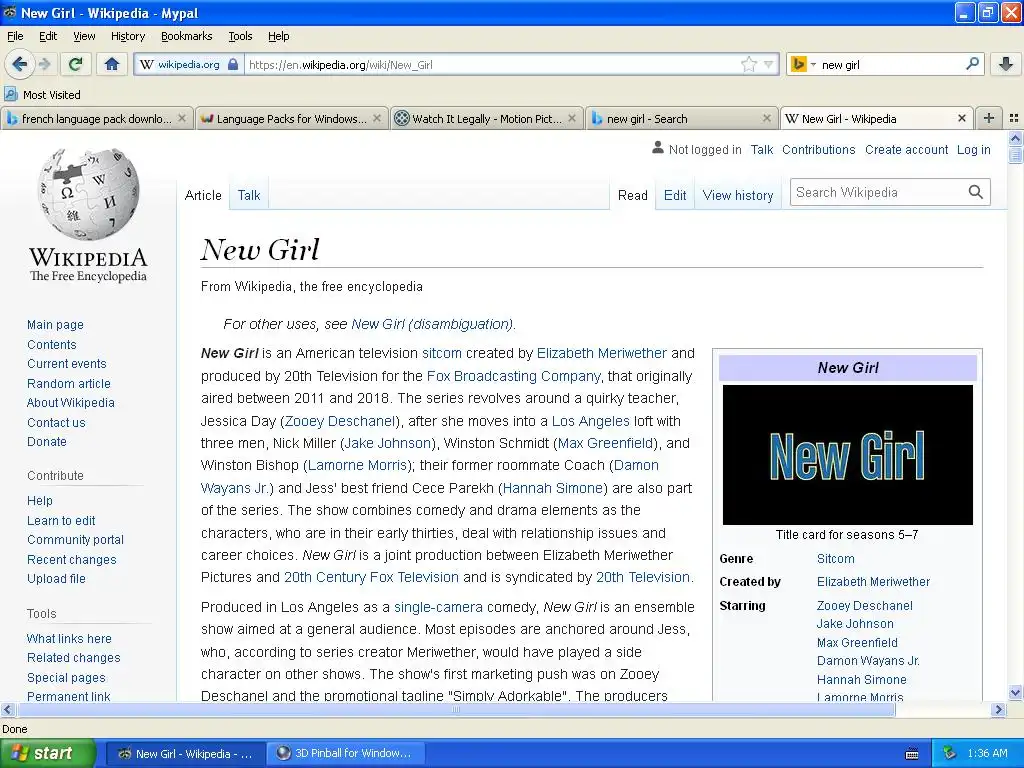Close the french language pack tab

(x=182, y=118)
